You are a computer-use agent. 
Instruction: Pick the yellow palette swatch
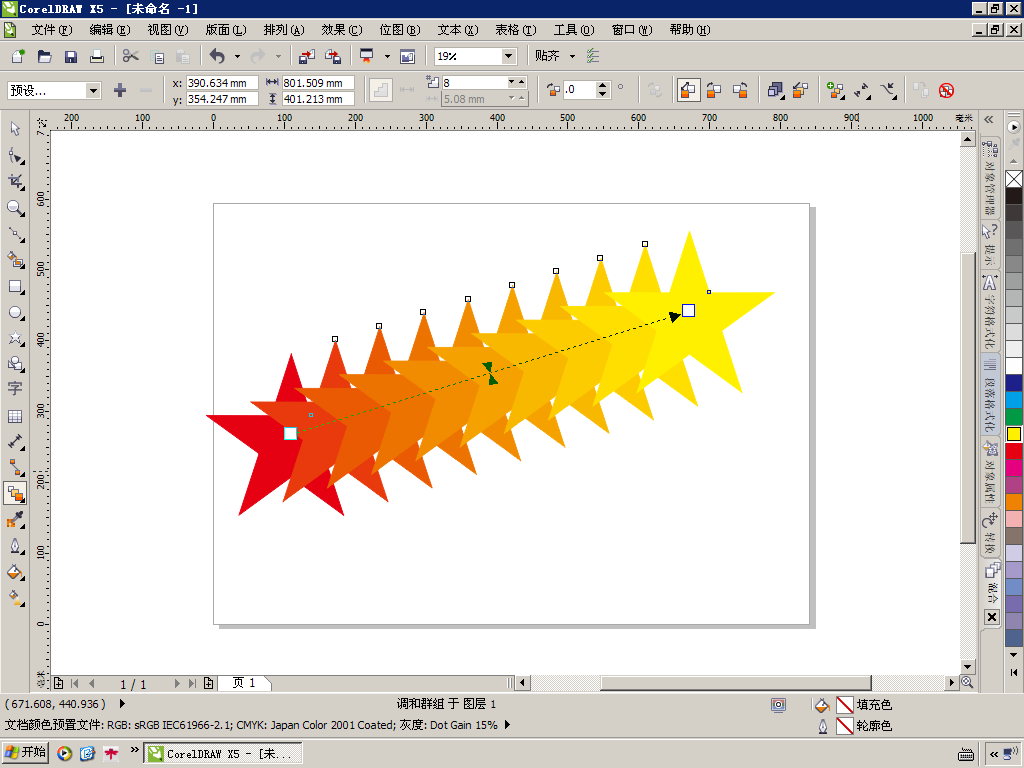point(1014,434)
